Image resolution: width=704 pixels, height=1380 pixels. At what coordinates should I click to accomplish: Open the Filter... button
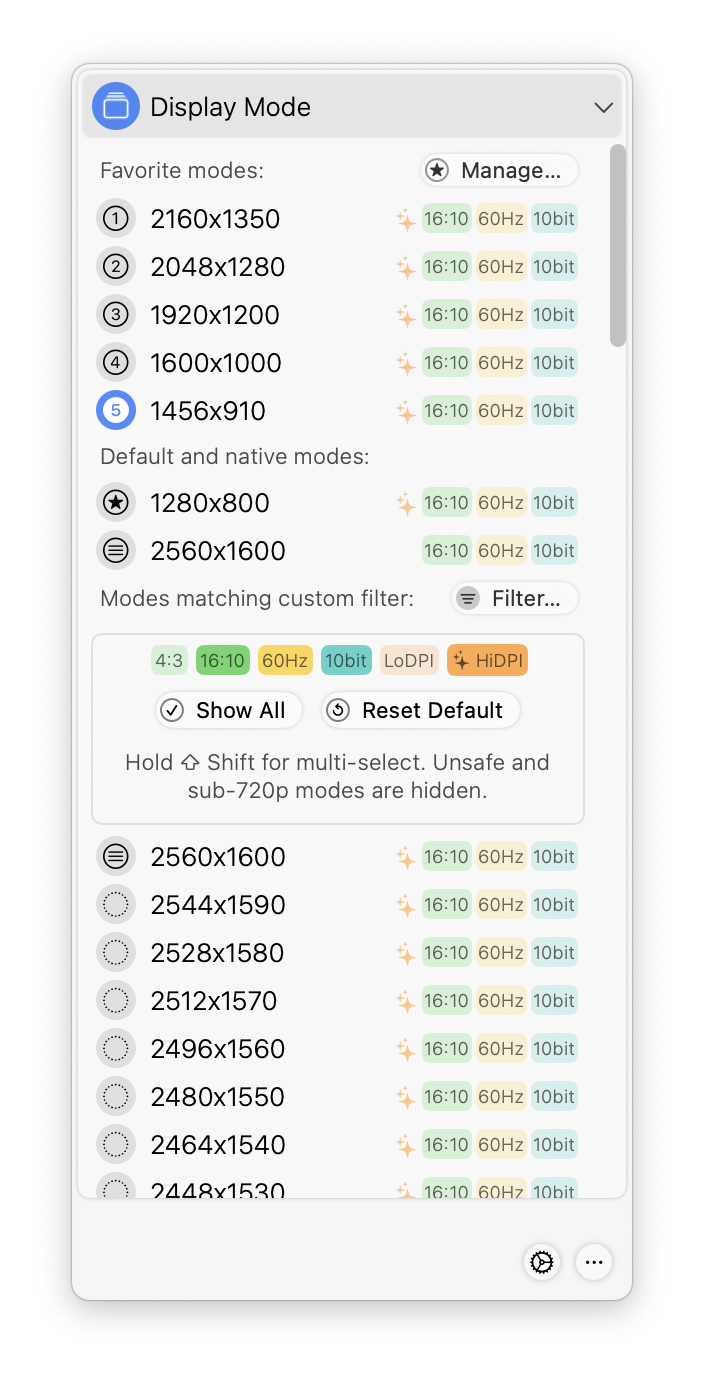515,599
